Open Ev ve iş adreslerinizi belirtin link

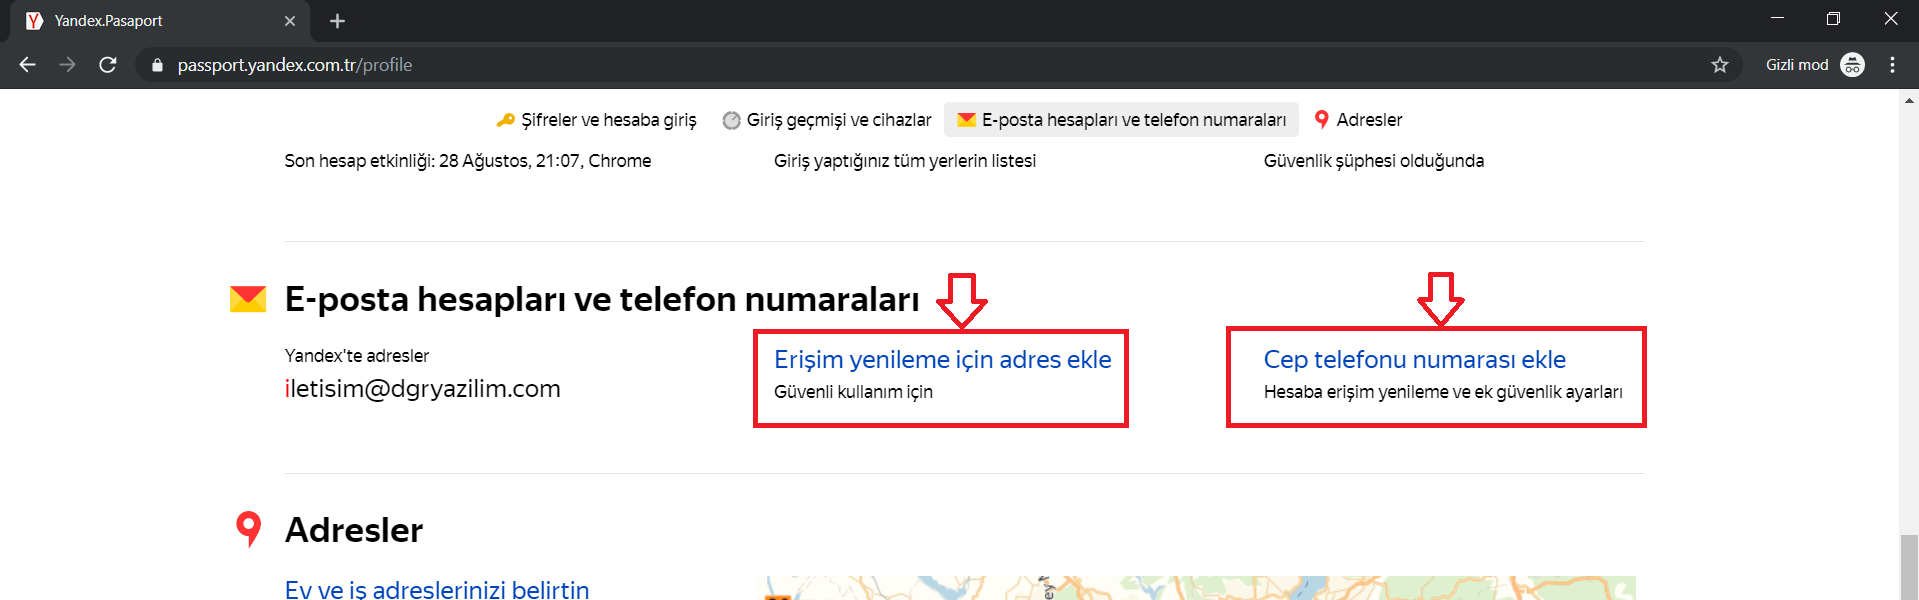pyautogui.click(x=437, y=589)
